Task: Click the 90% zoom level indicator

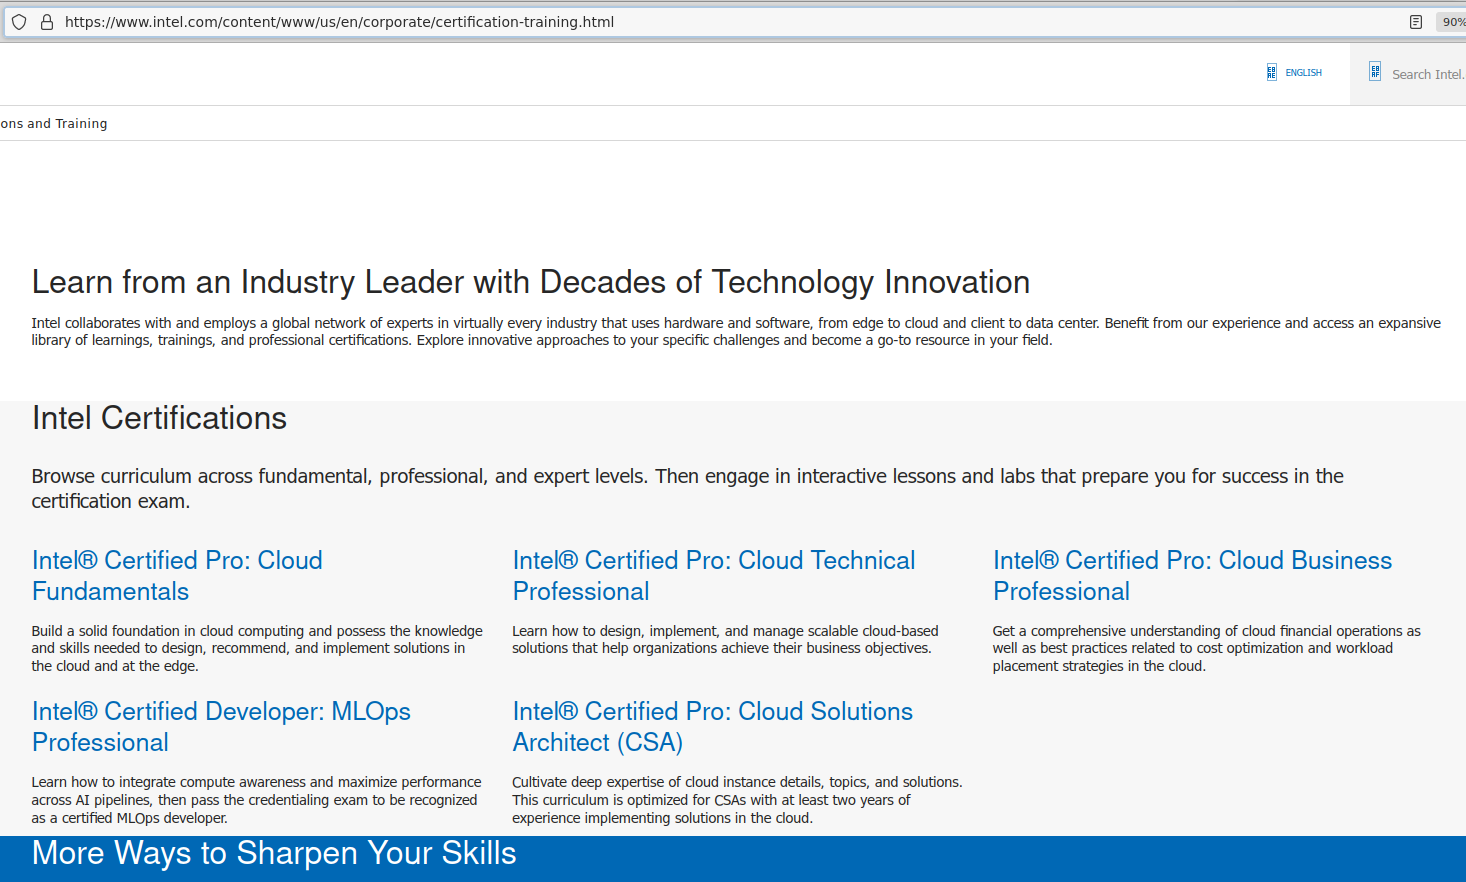Action: tap(1452, 22)
